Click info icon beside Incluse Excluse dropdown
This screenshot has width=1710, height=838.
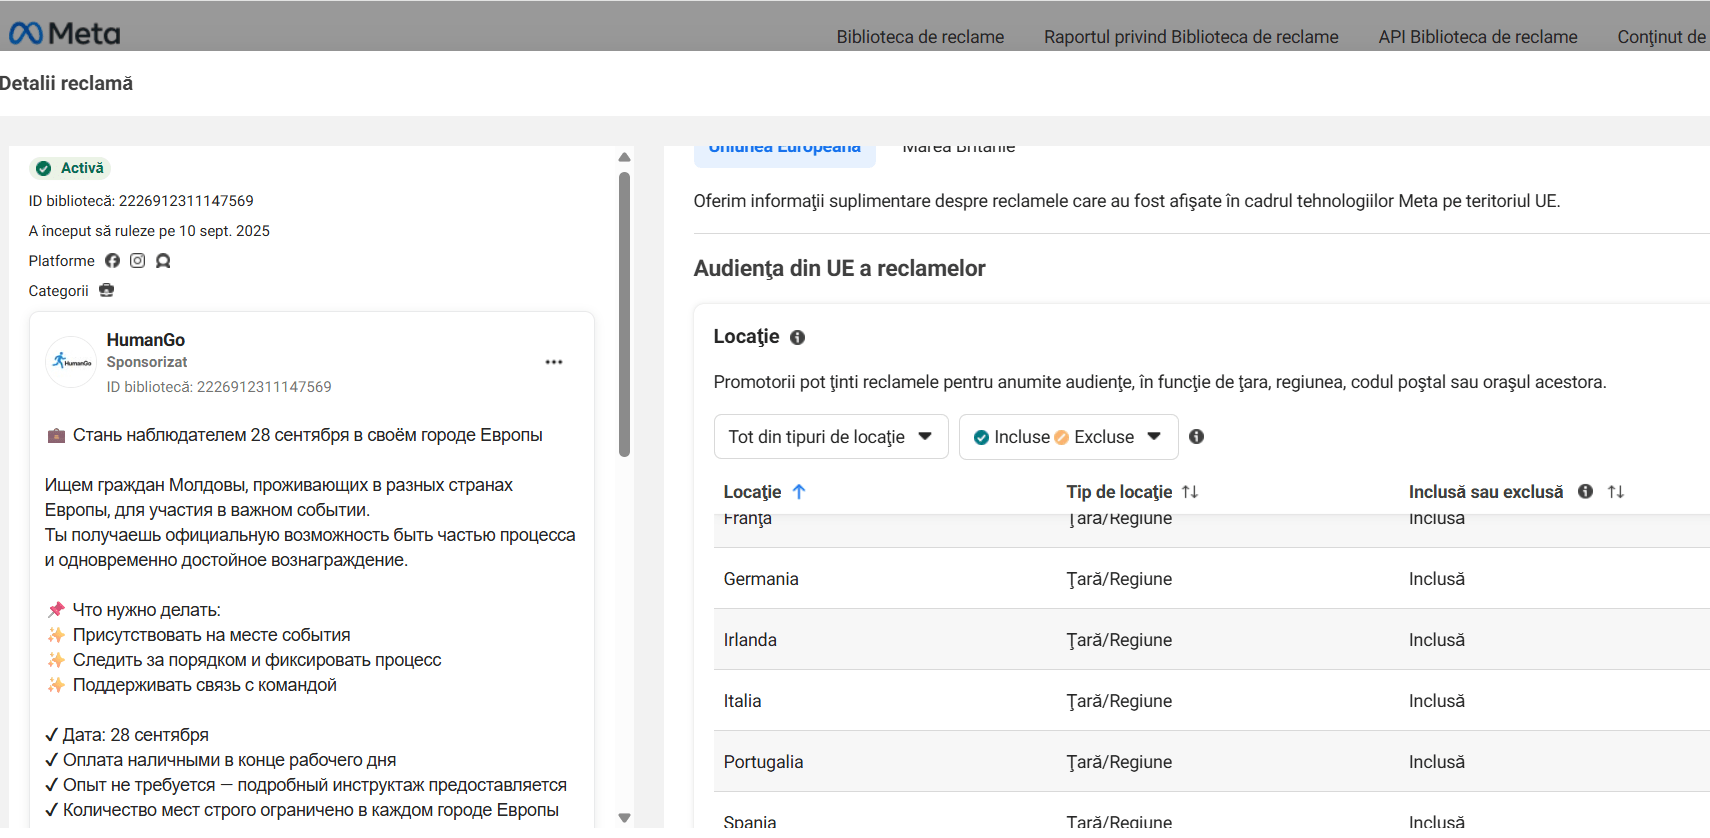tap(1196, 436)
